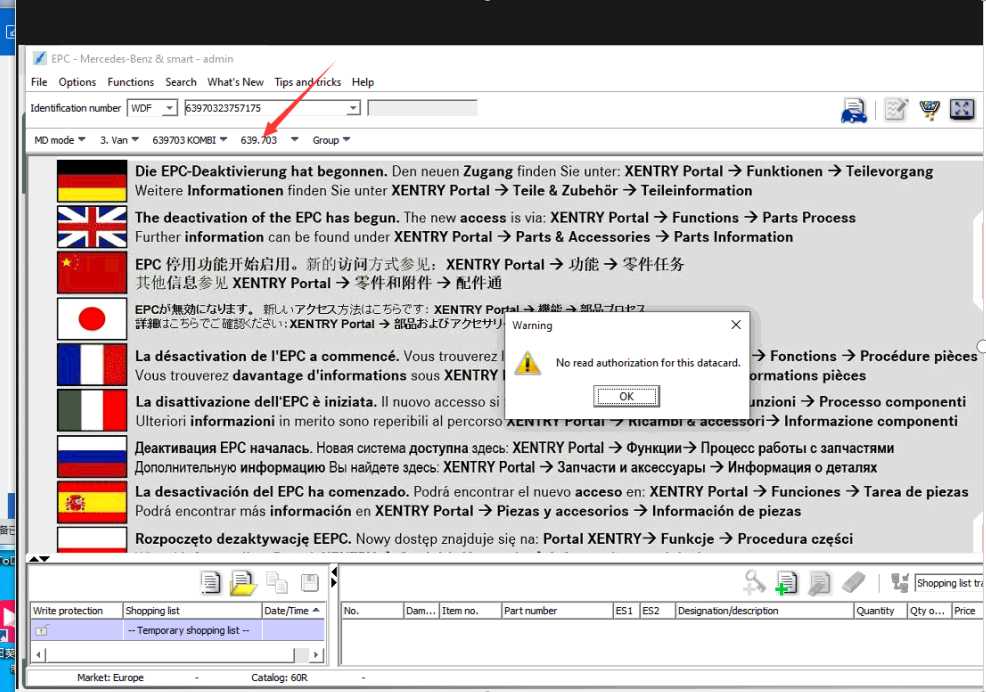Toggle write protection on temporary shopping list
Image resolution: width=986 pixels, height=692 pixels.
42,630
